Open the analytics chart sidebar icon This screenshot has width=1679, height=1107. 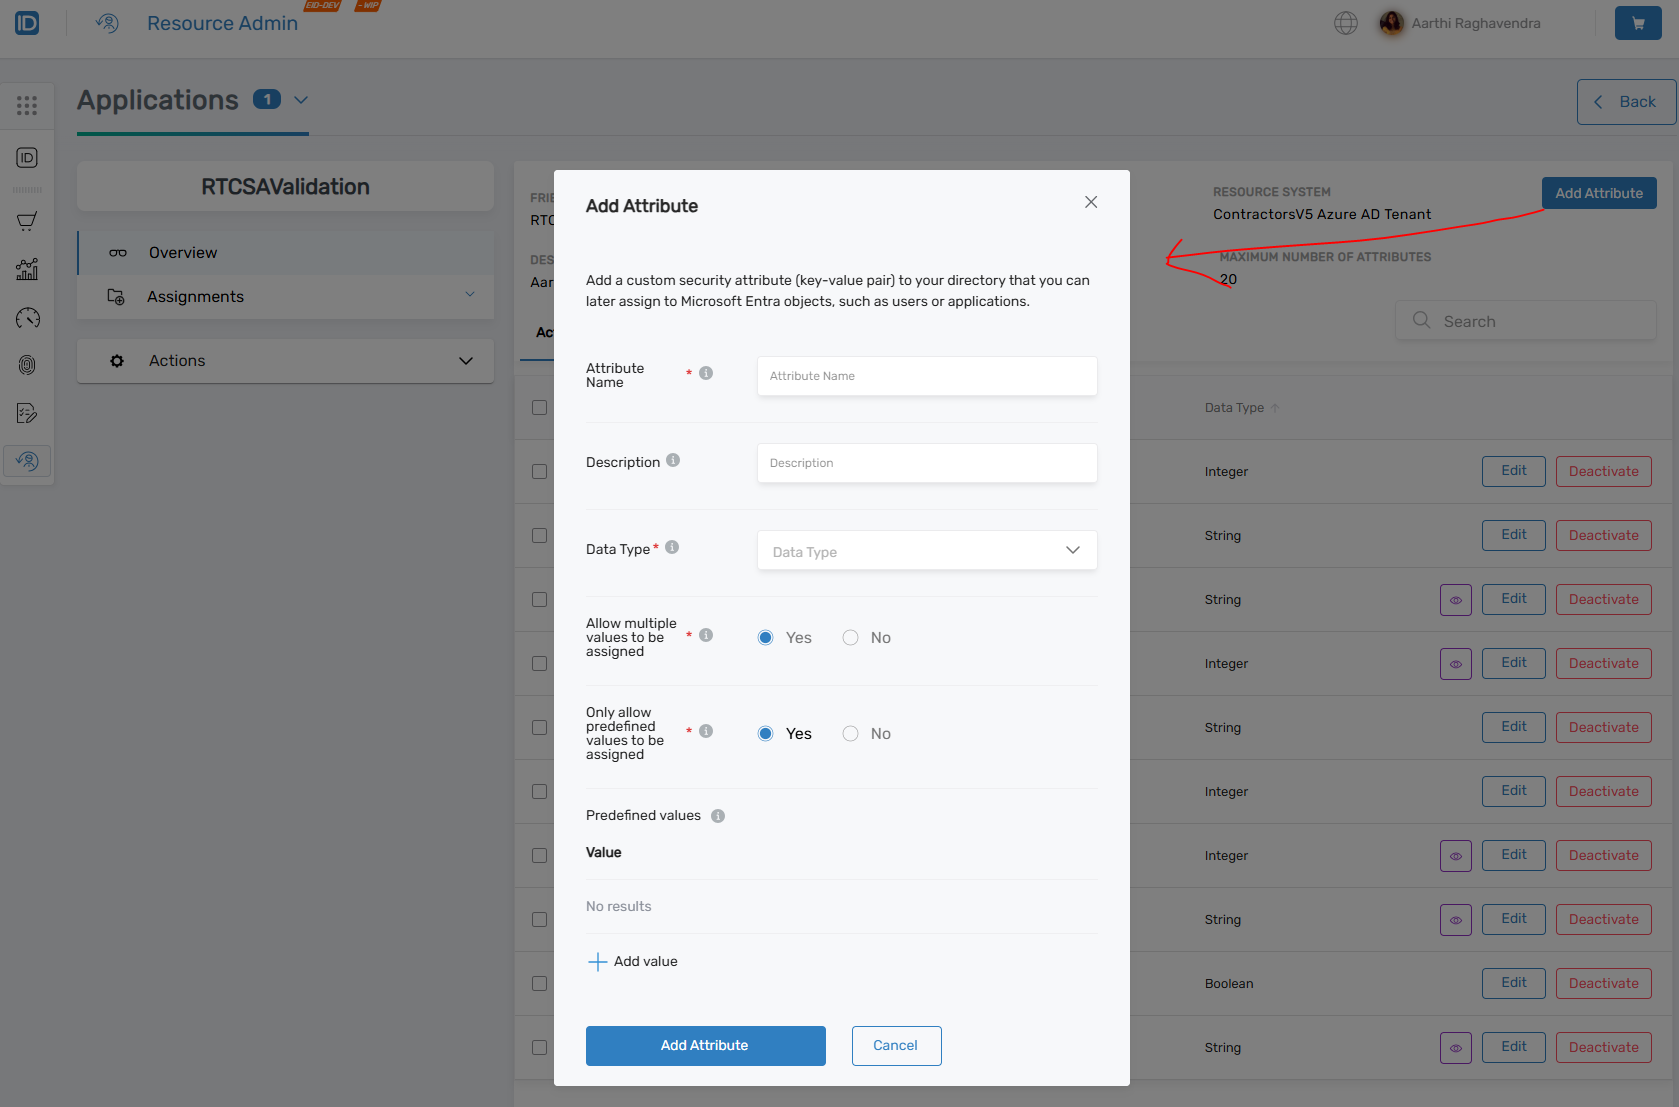pos(27,268)
